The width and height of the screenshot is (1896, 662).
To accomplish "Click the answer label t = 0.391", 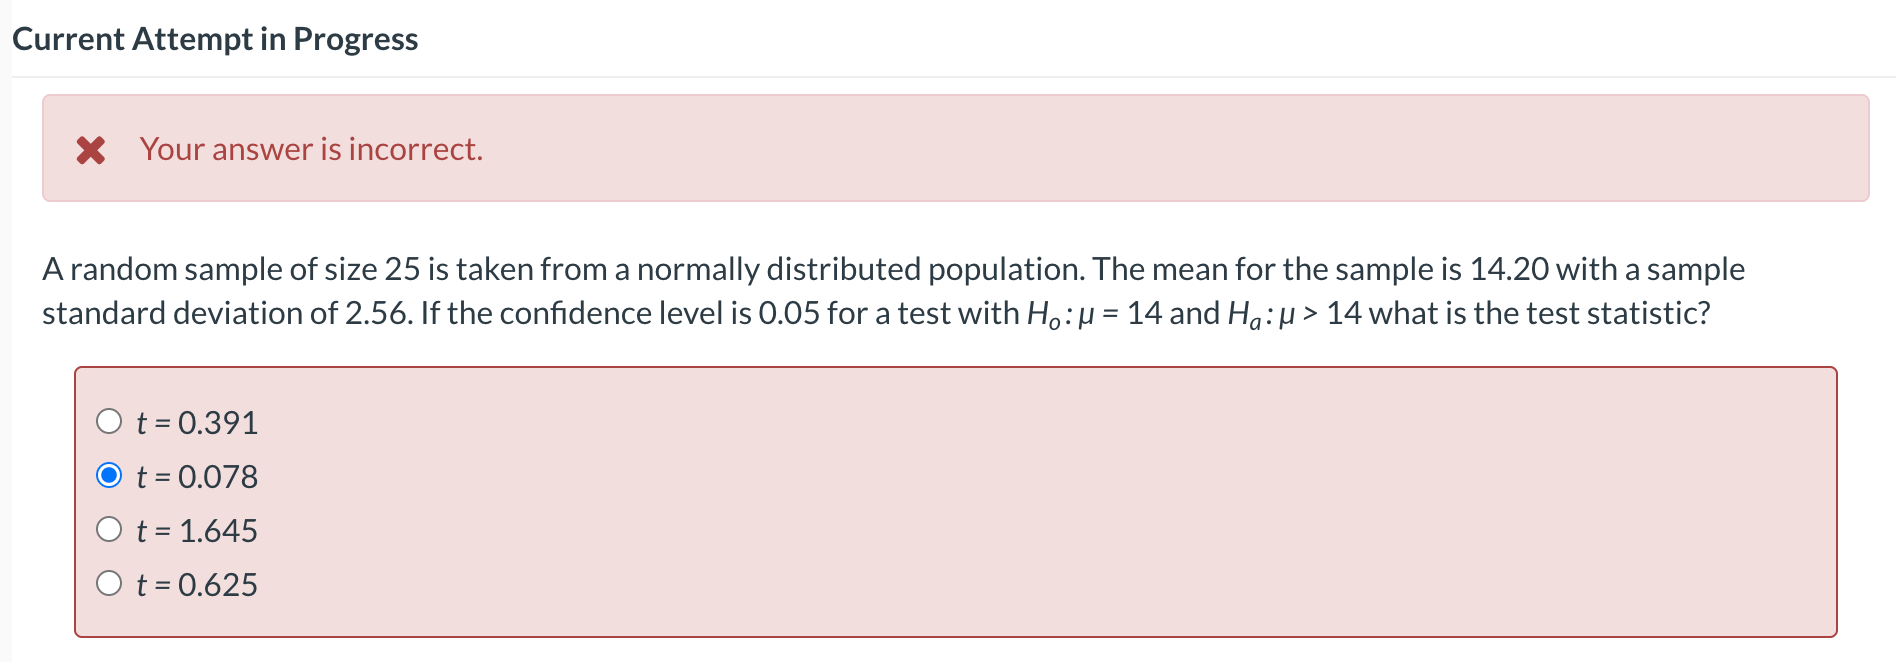I will [x=196, y=421].
